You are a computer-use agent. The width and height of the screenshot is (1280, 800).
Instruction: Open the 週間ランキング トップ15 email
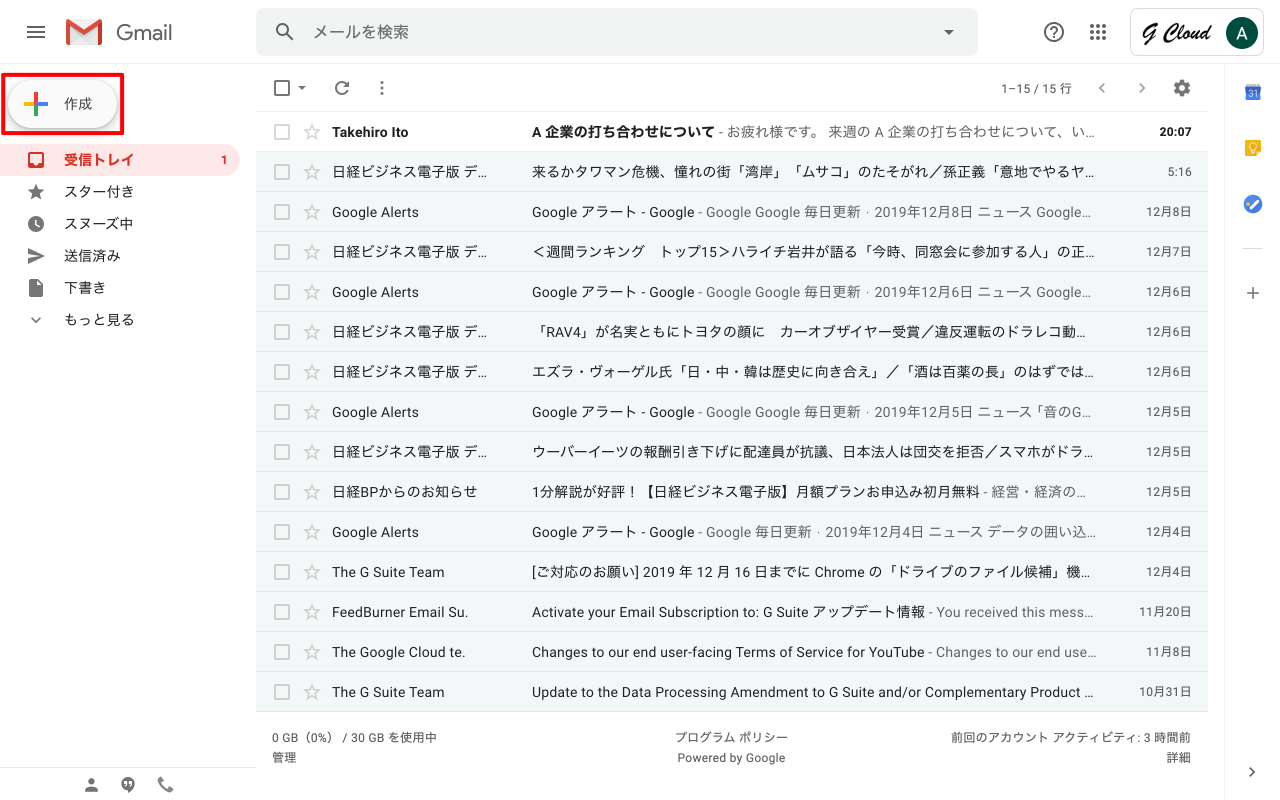point(732,252)
